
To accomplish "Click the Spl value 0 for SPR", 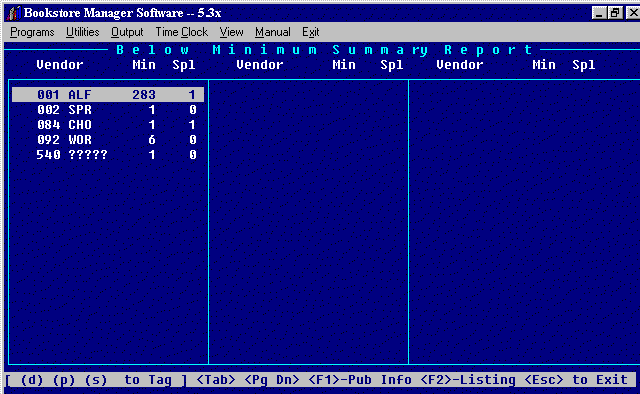I will point(193,110).
